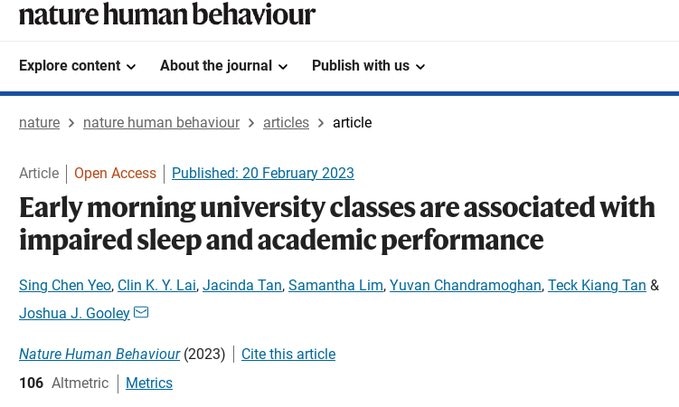This screenshot has height=407, width=679.
Task: Click the email envelope icon beside Joshua J. Gooley
Action: click(141, 313)
